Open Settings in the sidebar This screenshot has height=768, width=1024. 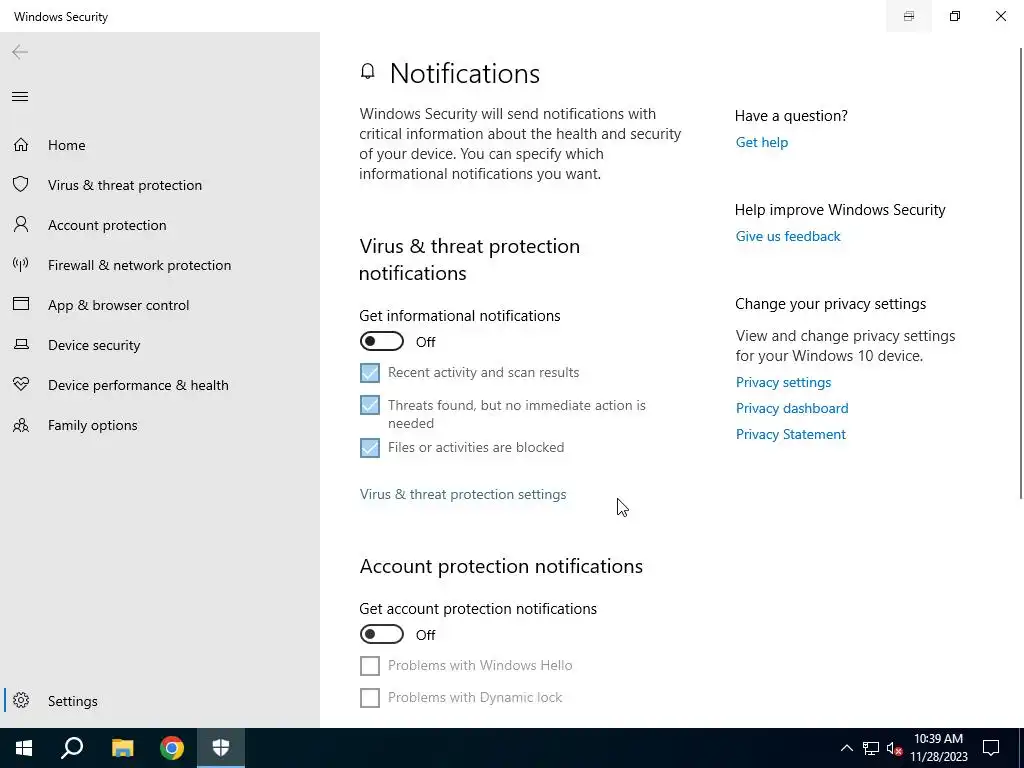[160, 701]
